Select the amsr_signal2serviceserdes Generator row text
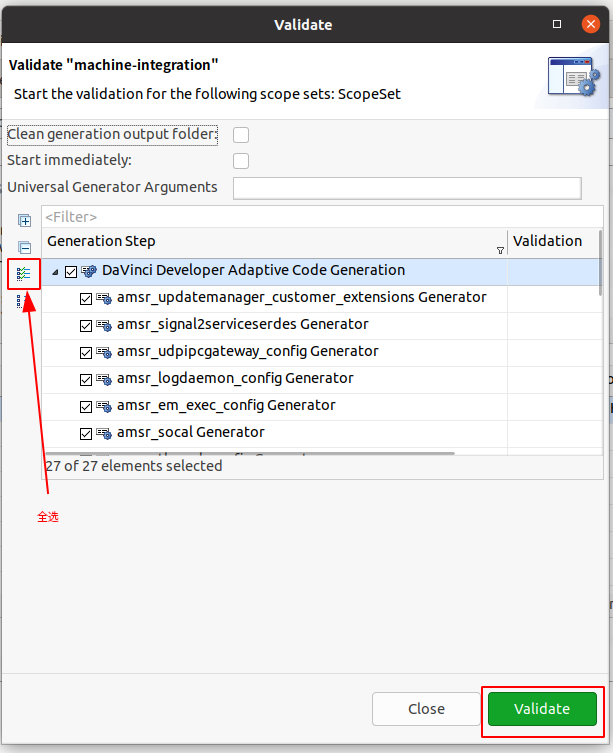The height and width of the screenshot is (753, 613). [x=243, y=325]
